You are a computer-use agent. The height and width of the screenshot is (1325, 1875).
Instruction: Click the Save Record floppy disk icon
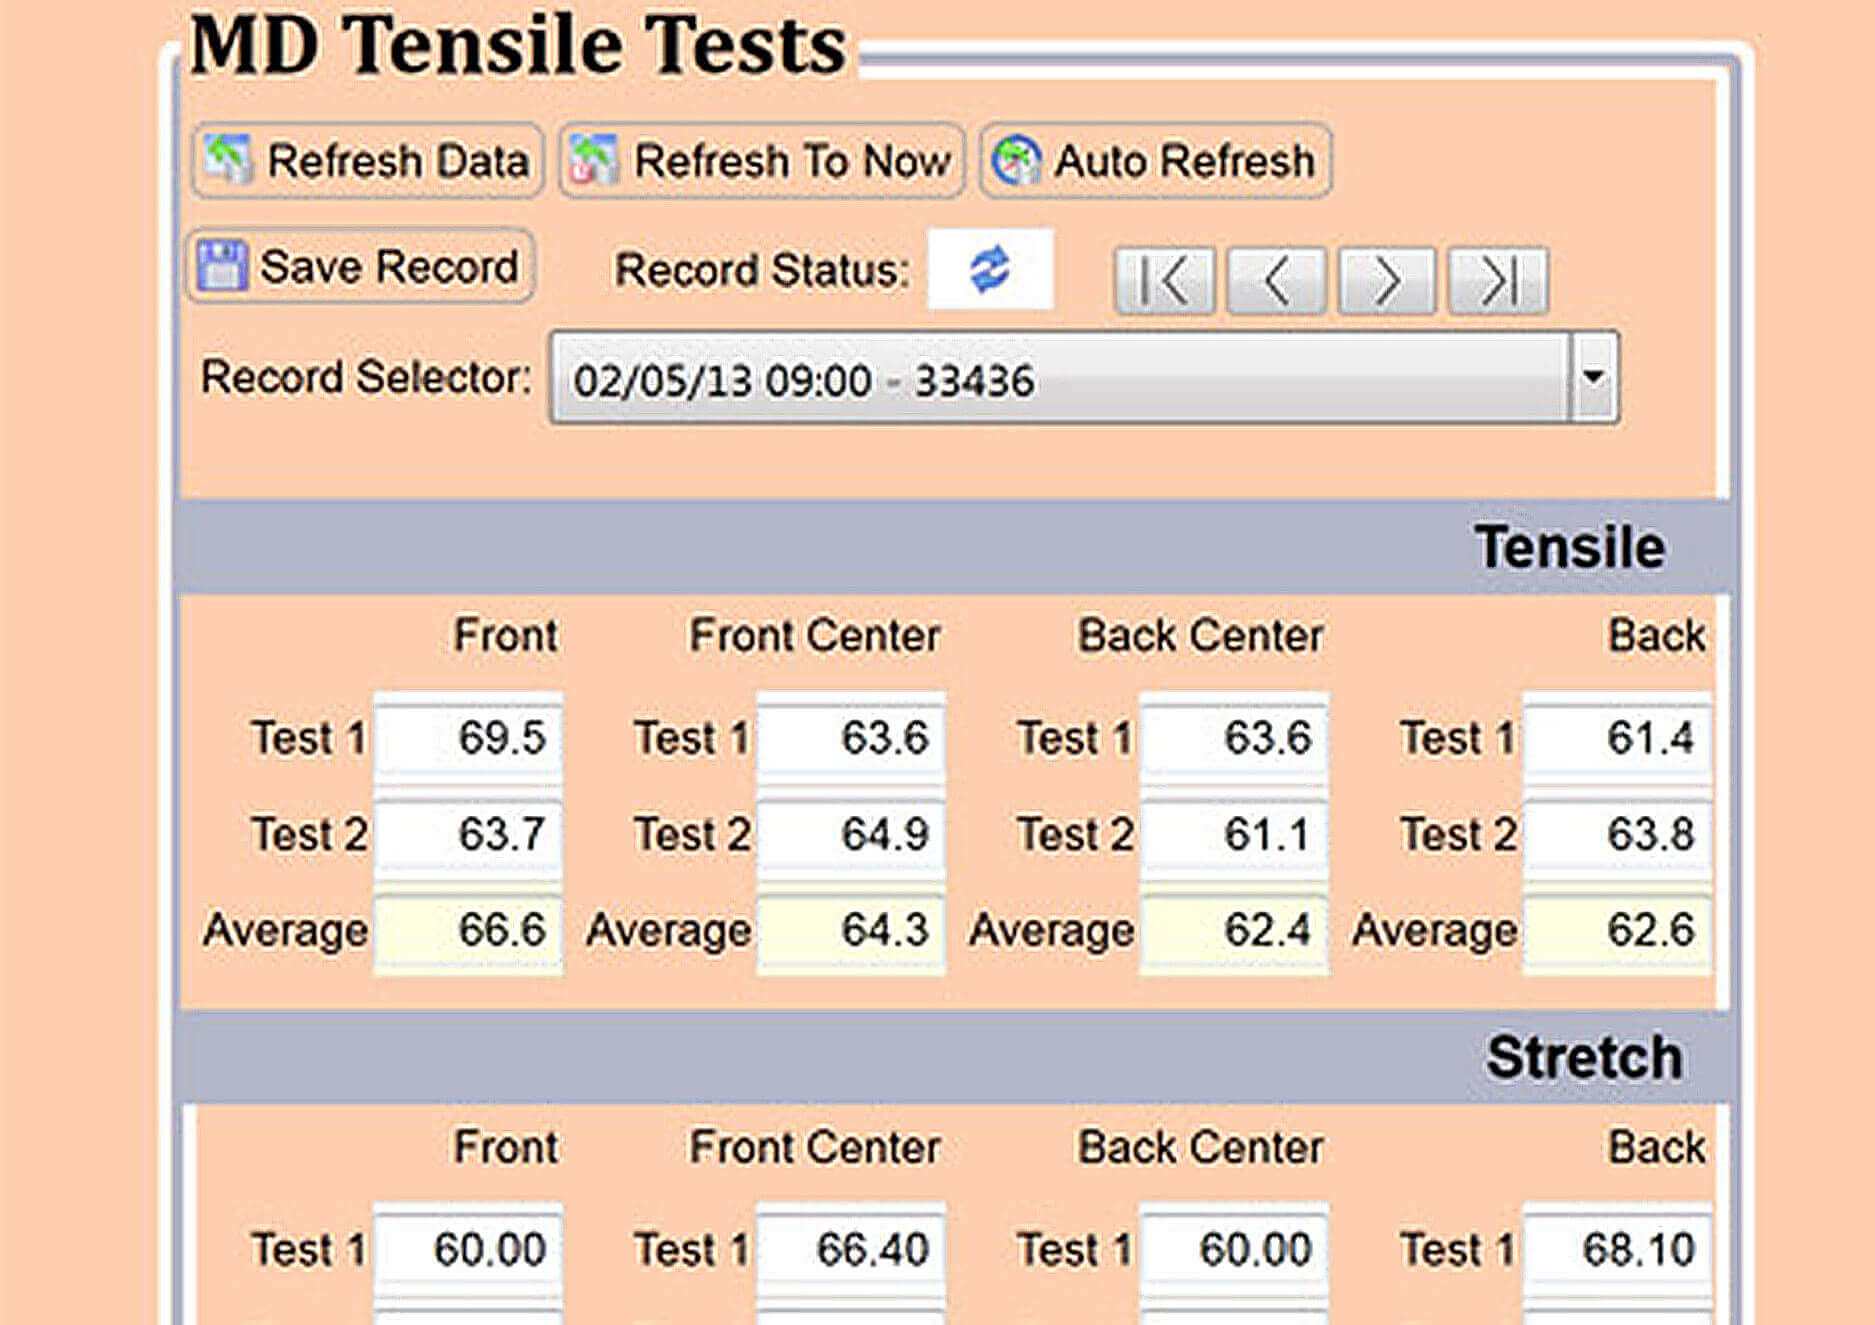pos(222,267)
